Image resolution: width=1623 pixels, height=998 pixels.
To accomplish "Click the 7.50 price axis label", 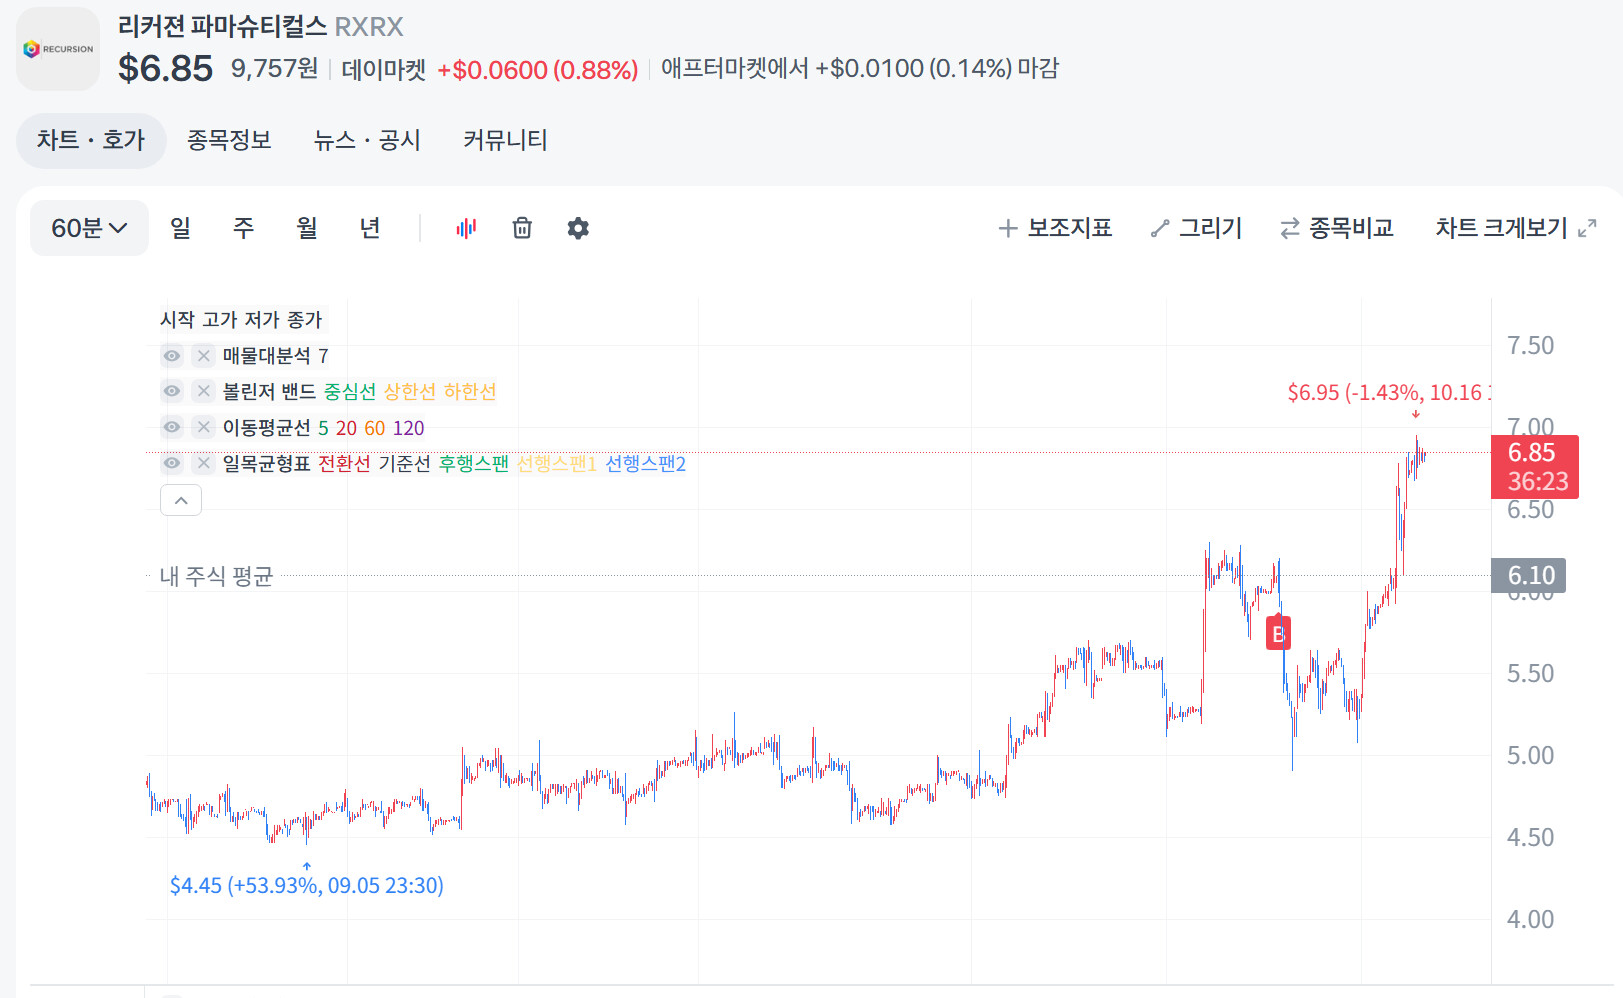I will tap(1530, 345).
